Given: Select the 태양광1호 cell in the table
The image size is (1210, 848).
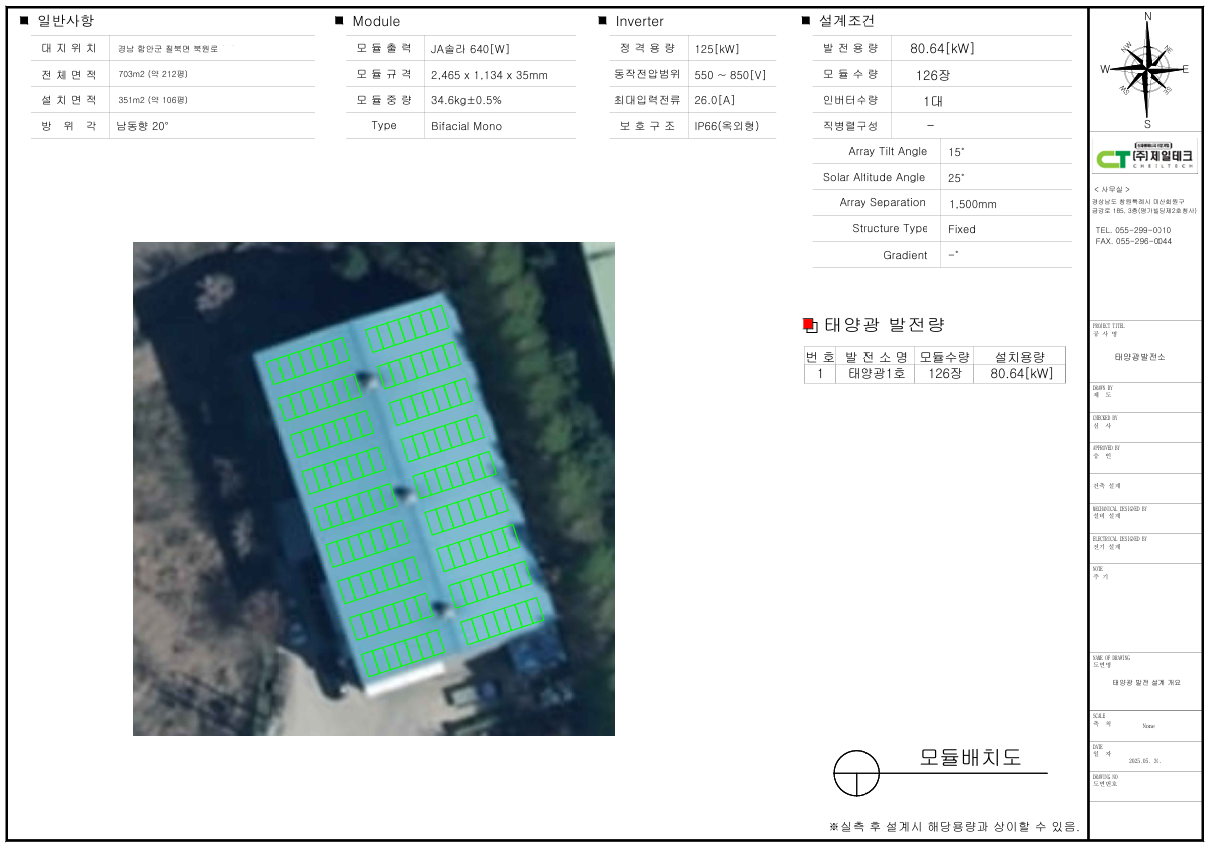Looking at the screenshot, I should coord(876,374).
